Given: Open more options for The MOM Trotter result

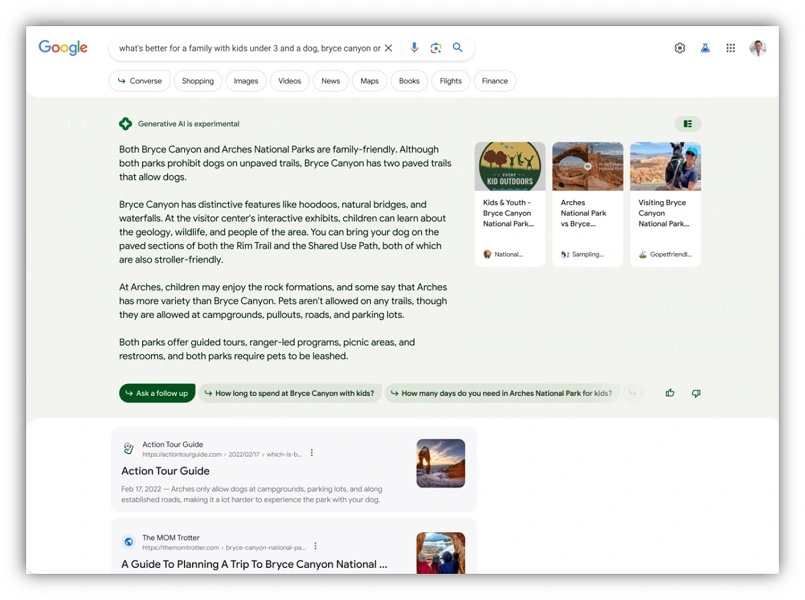Looking at the screenshot, I should point(316,546).
